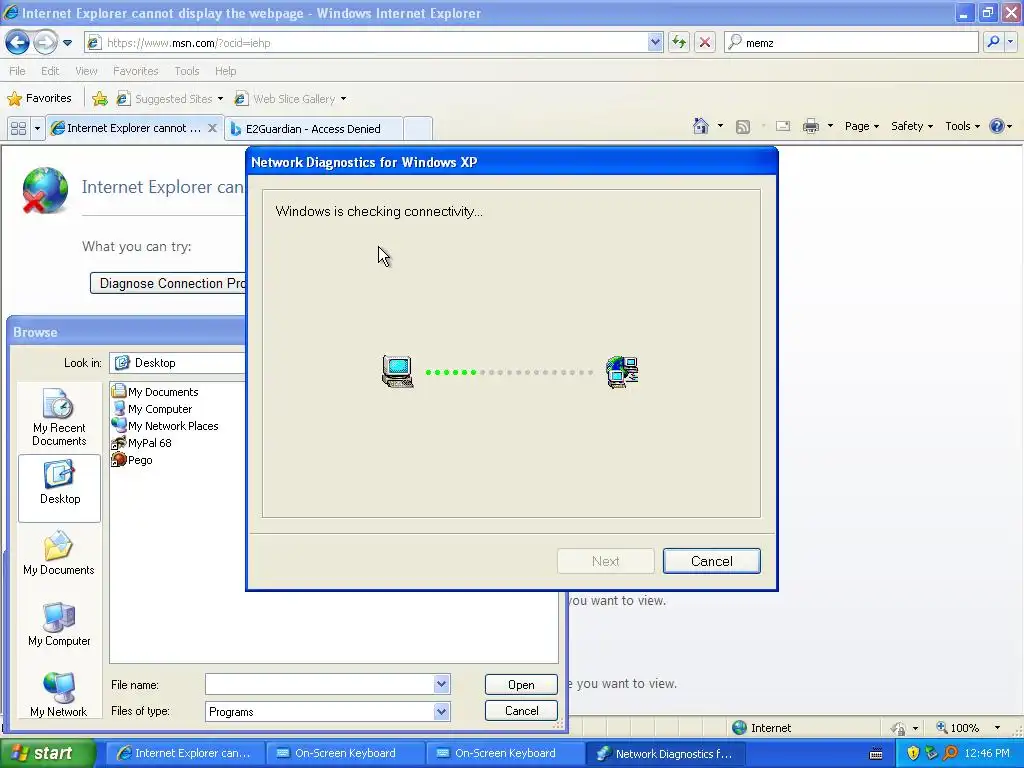
Task: Expand the Home button dropdown arrow
Action: 720,126
